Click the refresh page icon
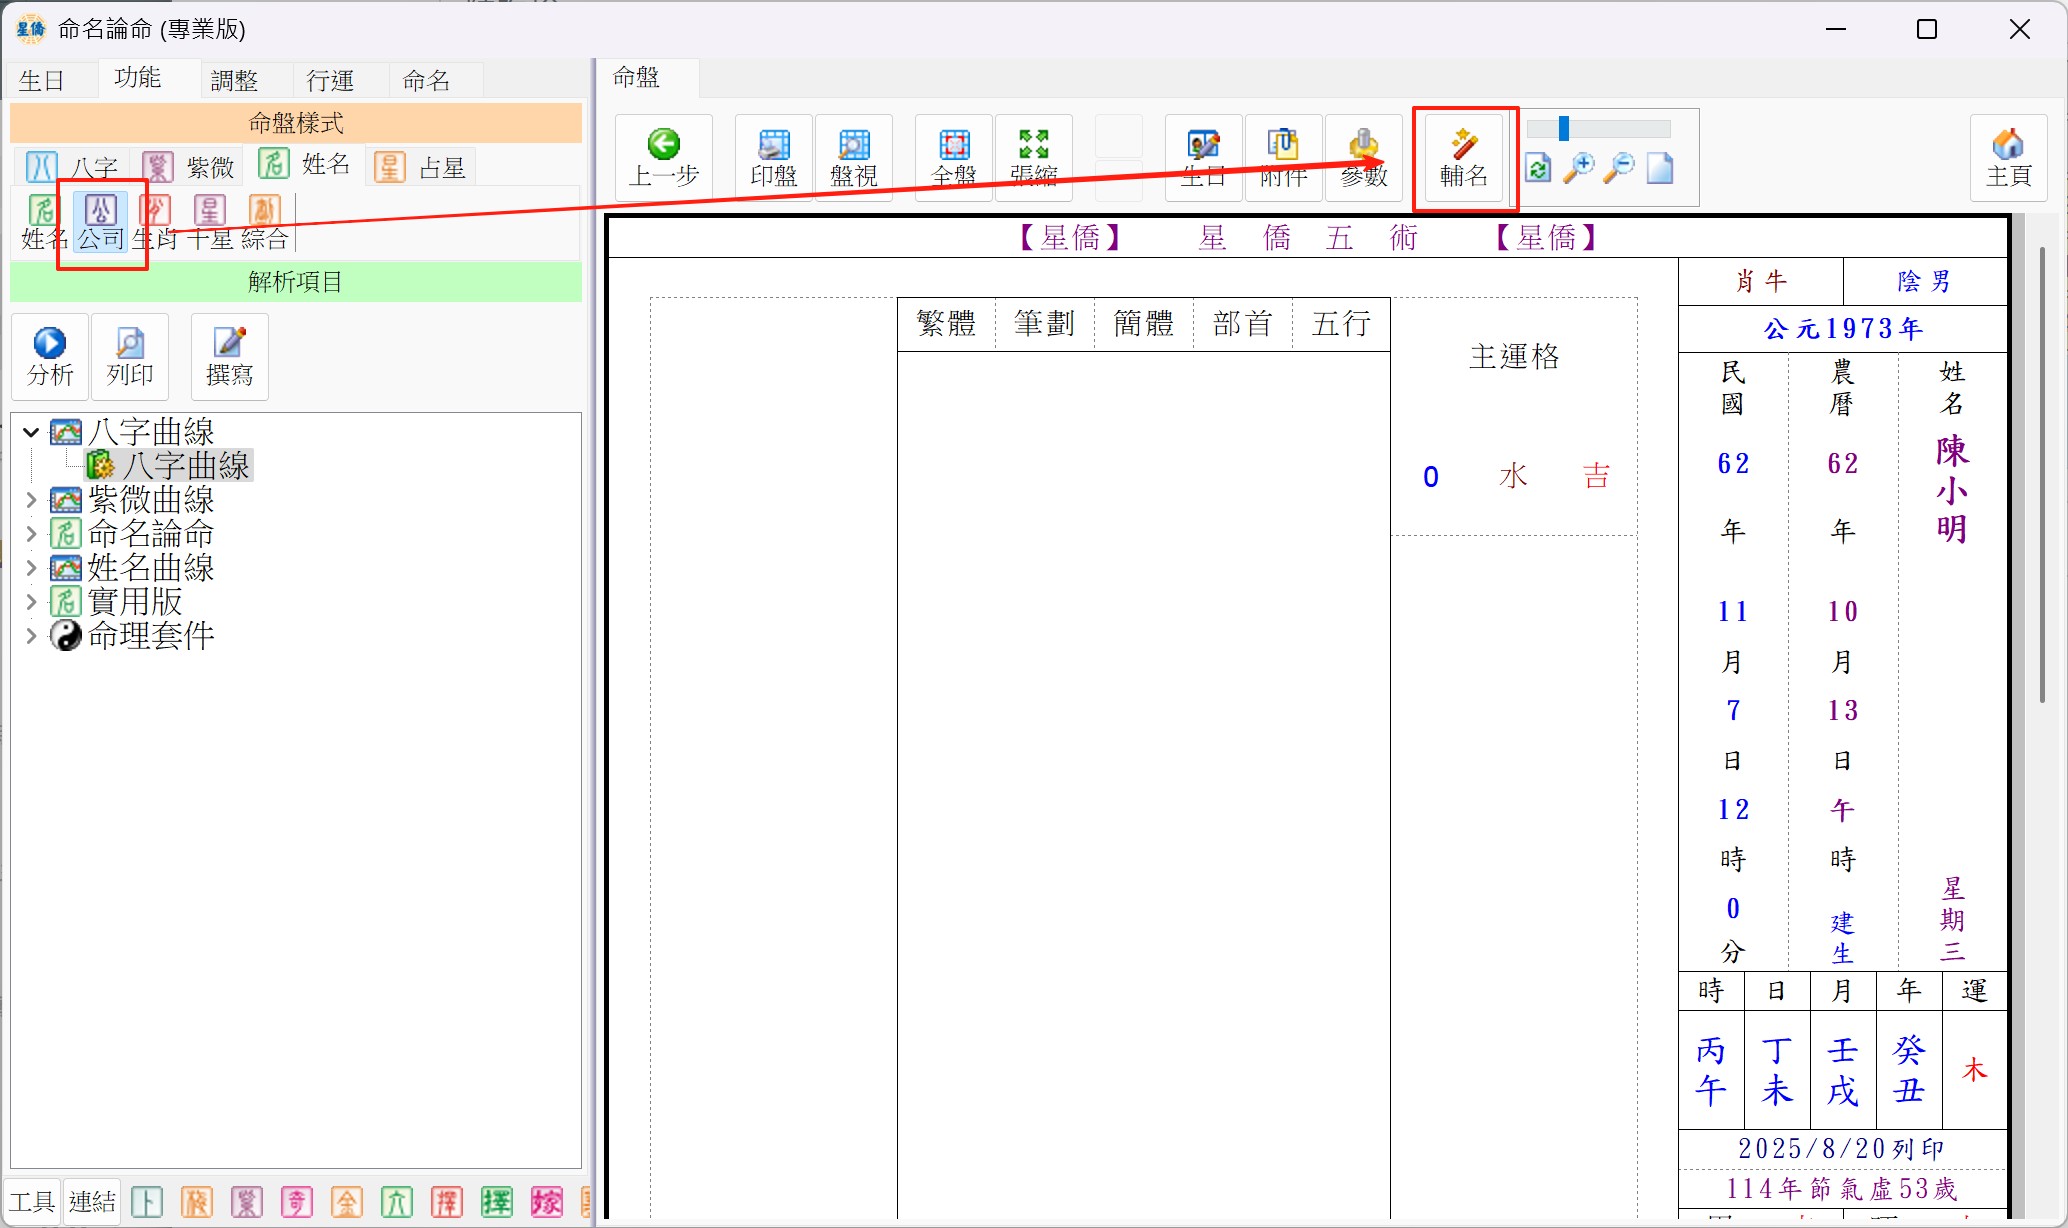This screenshot has height=1228, width=2068. click(1538, 168)
